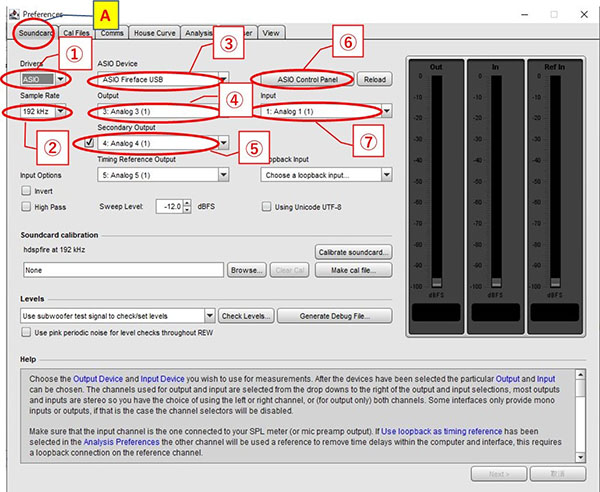Switch to the House Curve tab
The width and height of the screenshot is (600, 492).
155,33
